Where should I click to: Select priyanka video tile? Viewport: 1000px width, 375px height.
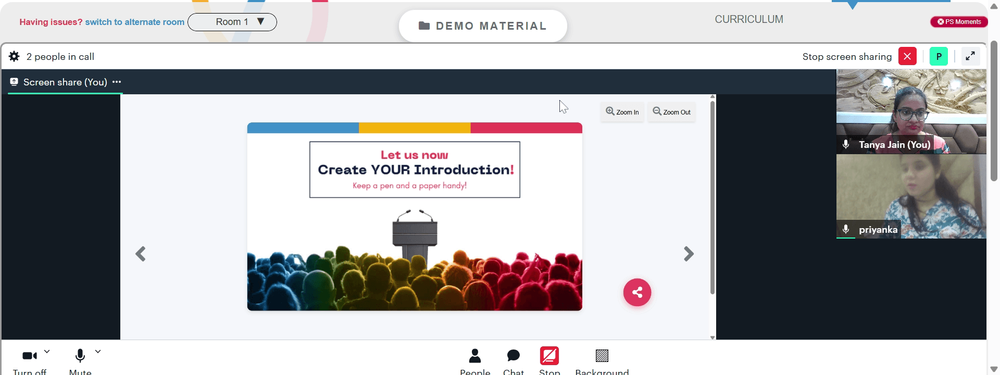pyautogui.click(x=911, y=196)
